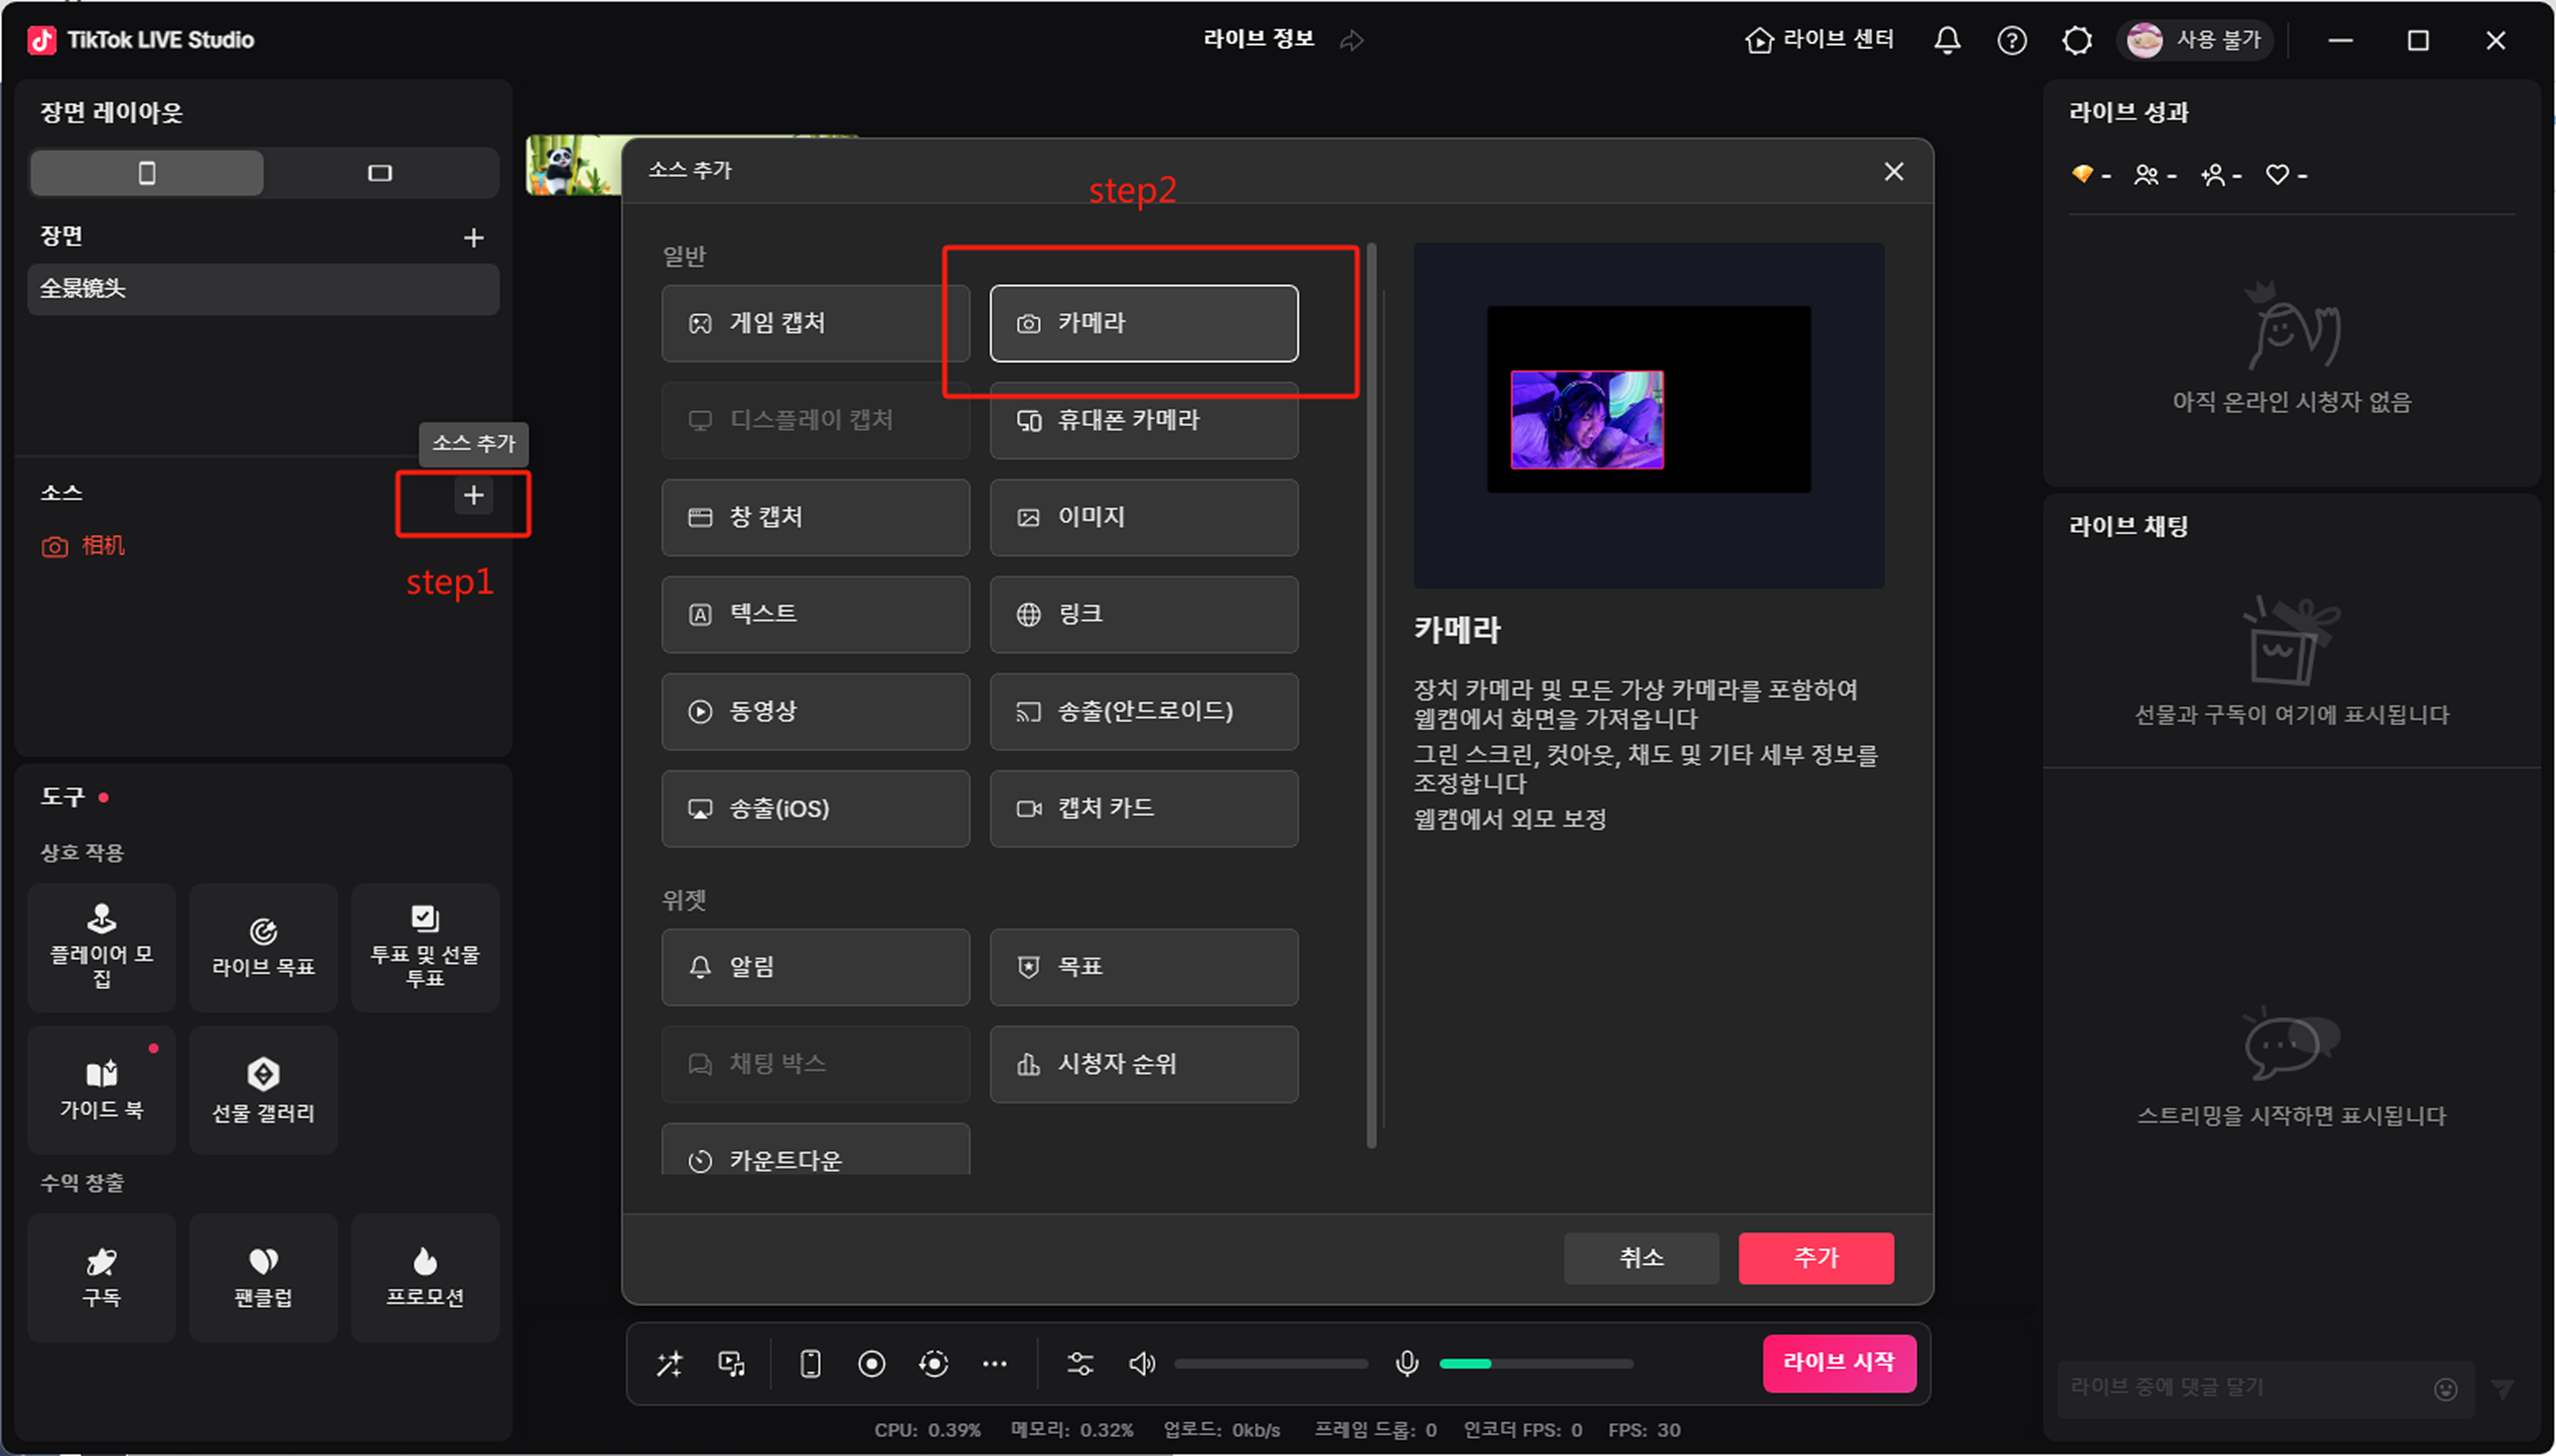This screenshot has width=2556, height=1456.
Task: Click the add source plus icon
Action: 473,495
